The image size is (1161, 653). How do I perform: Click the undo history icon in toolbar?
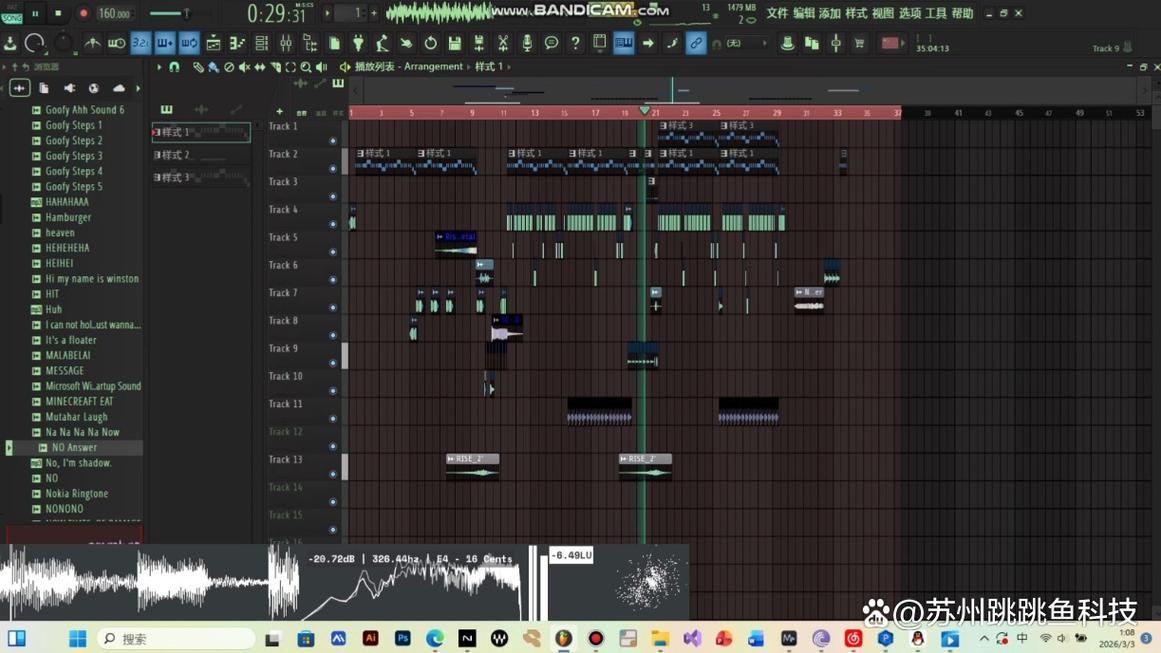pos(431,44)
